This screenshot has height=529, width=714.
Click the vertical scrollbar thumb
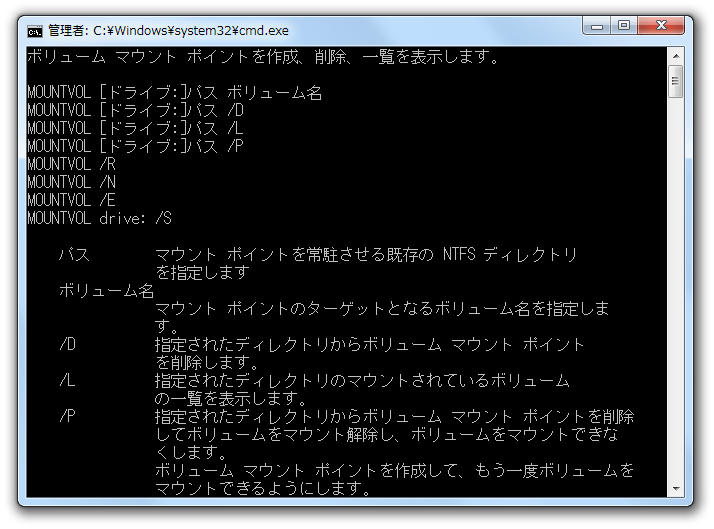(676, 81)
